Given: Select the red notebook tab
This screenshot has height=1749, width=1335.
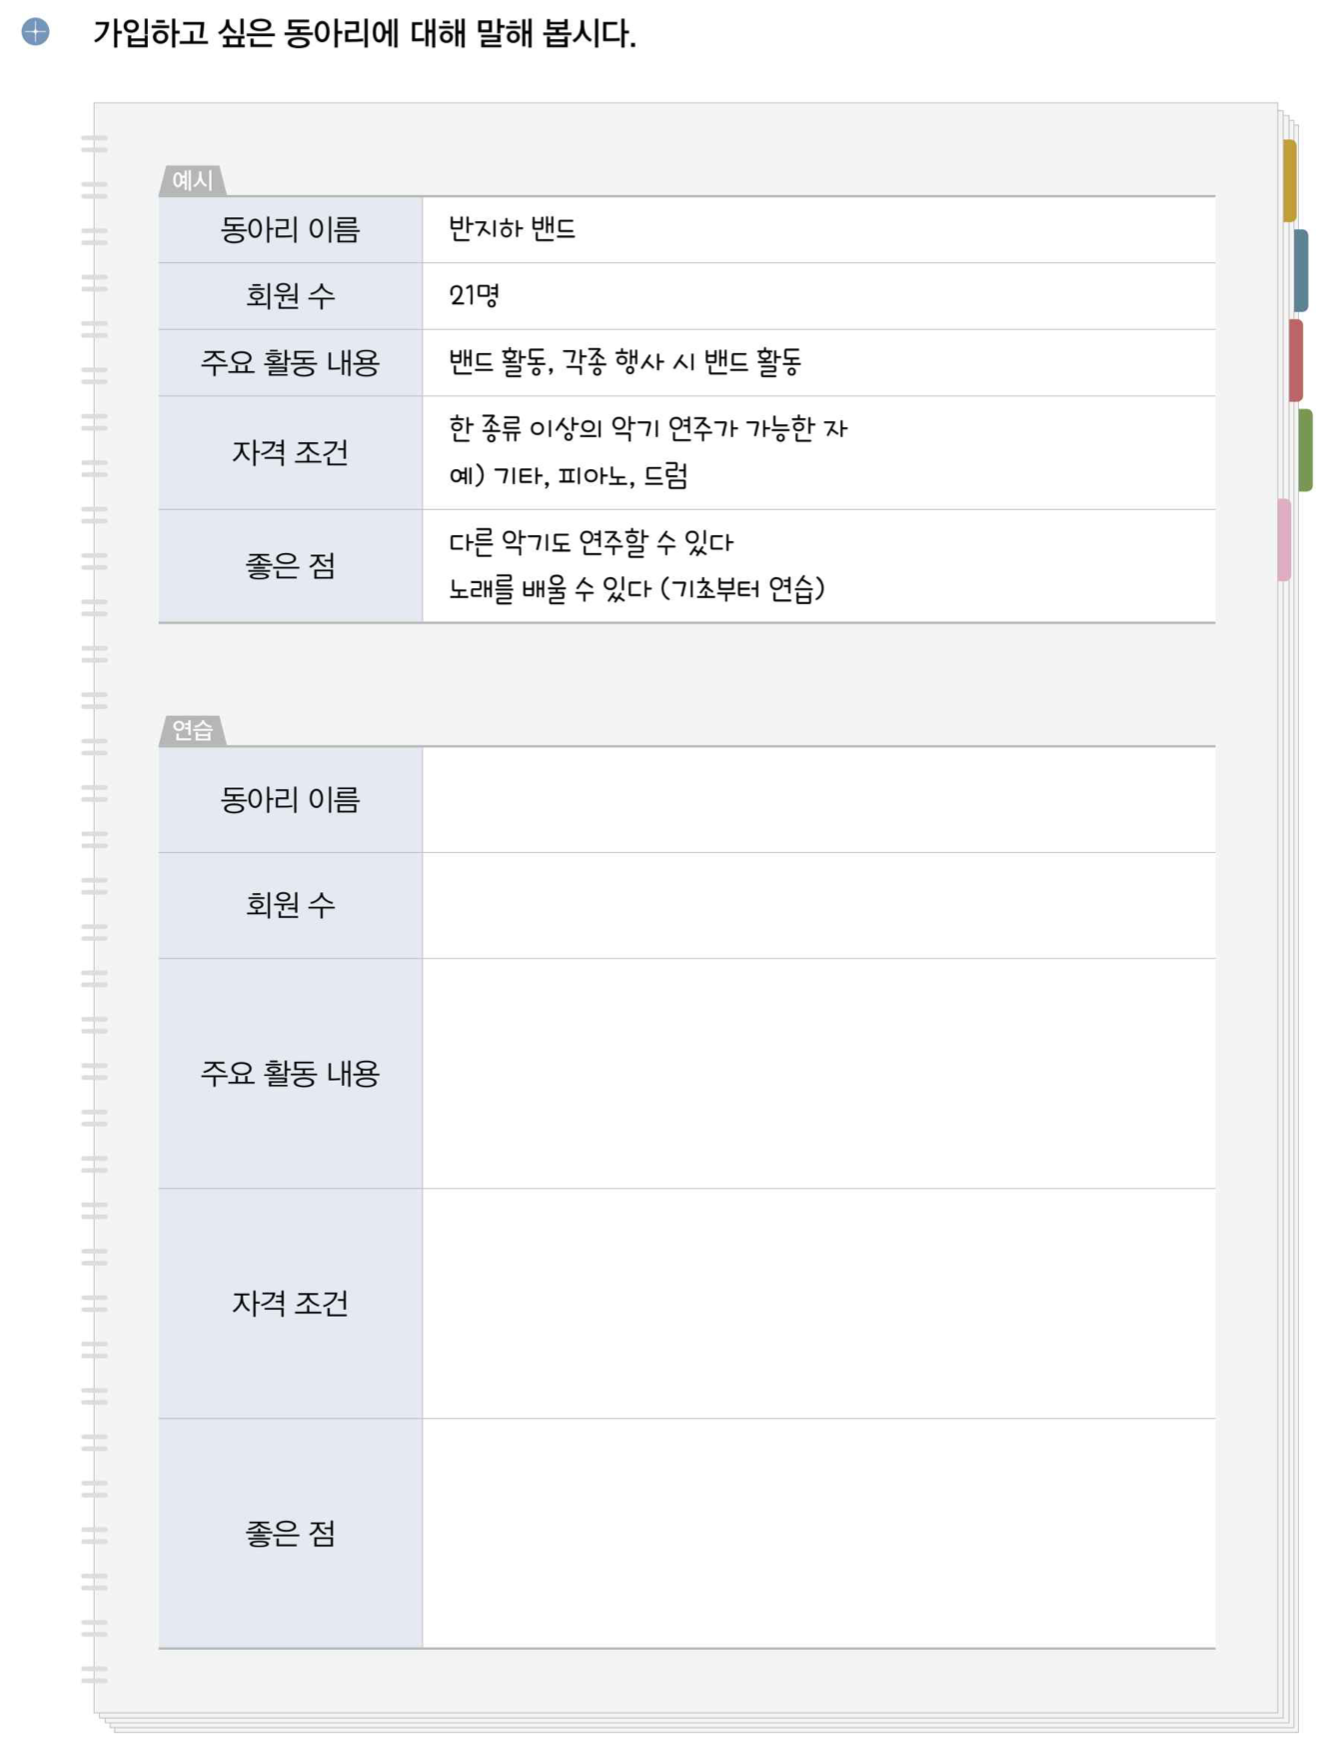Looking at the screenshot, I should coord(1295,360).
